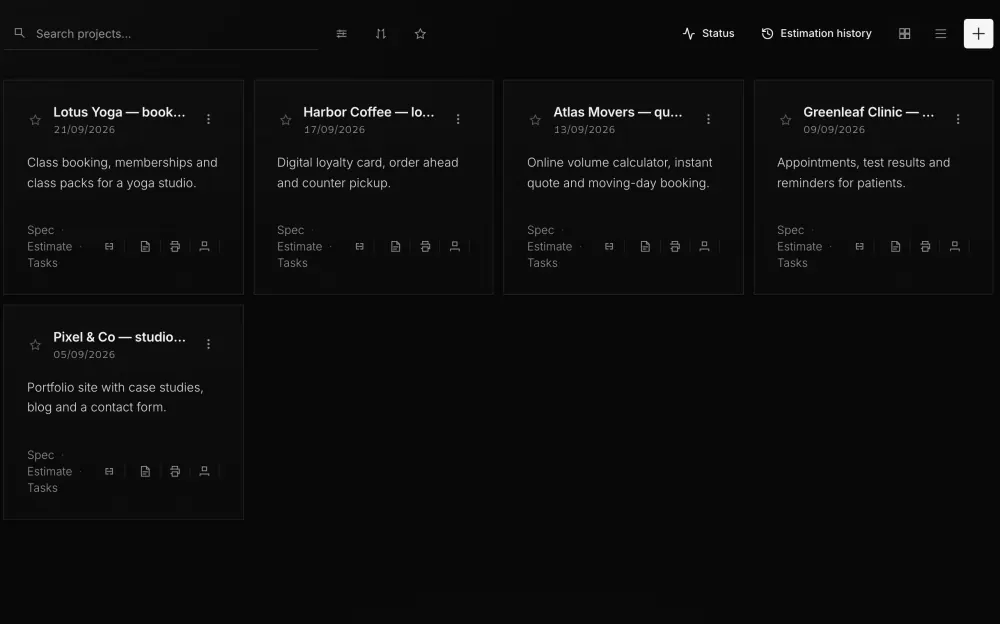This screenshot has width=1000, height=624.
Task: Click 'Estimate' on the Harbor Coffee card
Action: (x=299, y=246)
